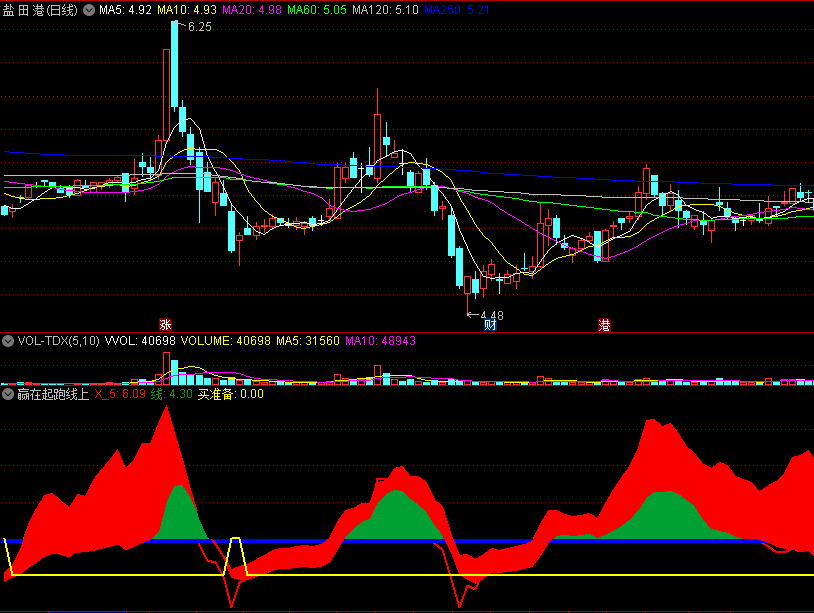Click the MA60: 5.05 label

(317, 10)
